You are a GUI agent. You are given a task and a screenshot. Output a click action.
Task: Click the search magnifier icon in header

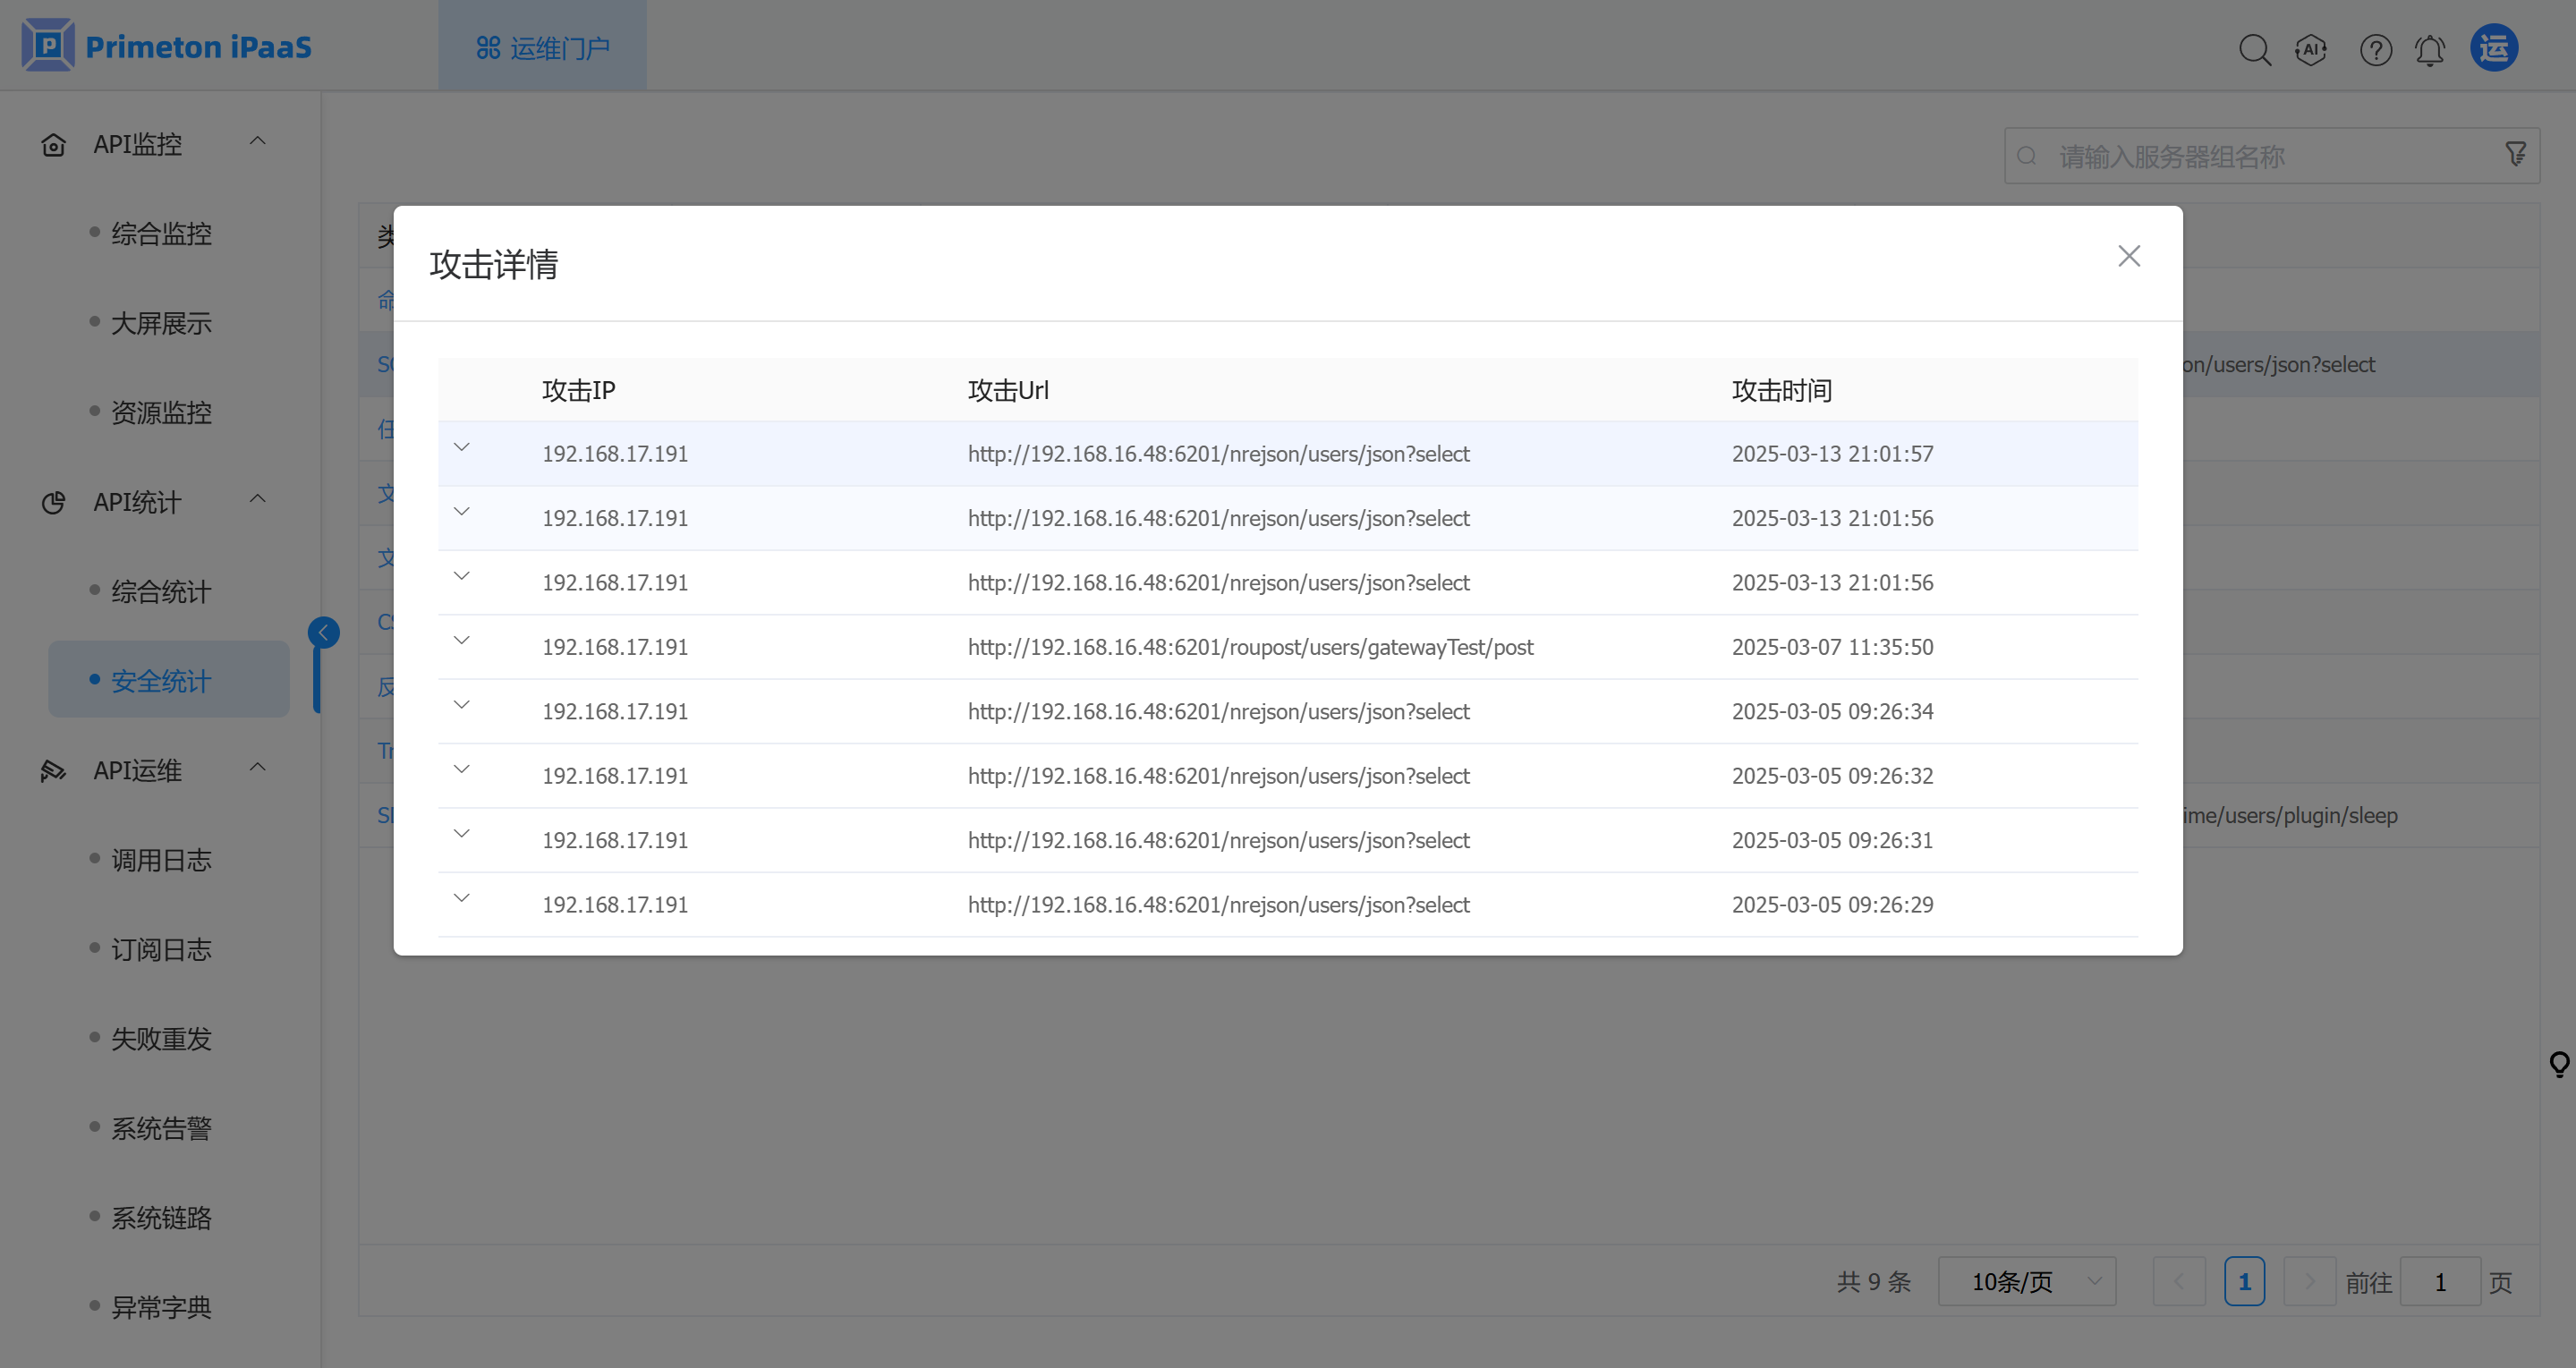click(x=2254, y=49)
